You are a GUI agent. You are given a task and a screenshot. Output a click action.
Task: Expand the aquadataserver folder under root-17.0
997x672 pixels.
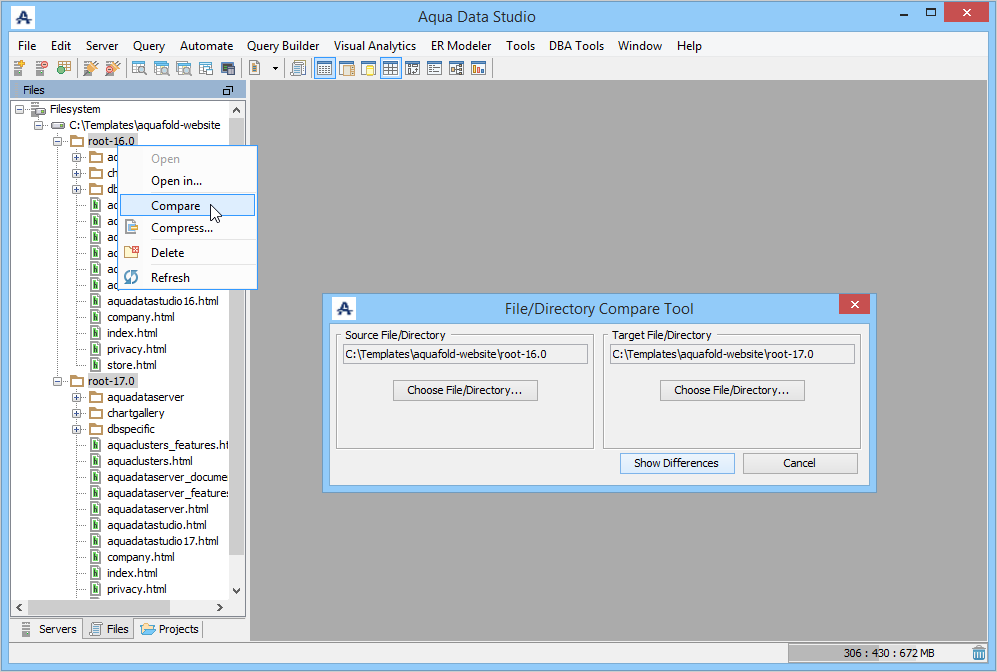(76, 397)
